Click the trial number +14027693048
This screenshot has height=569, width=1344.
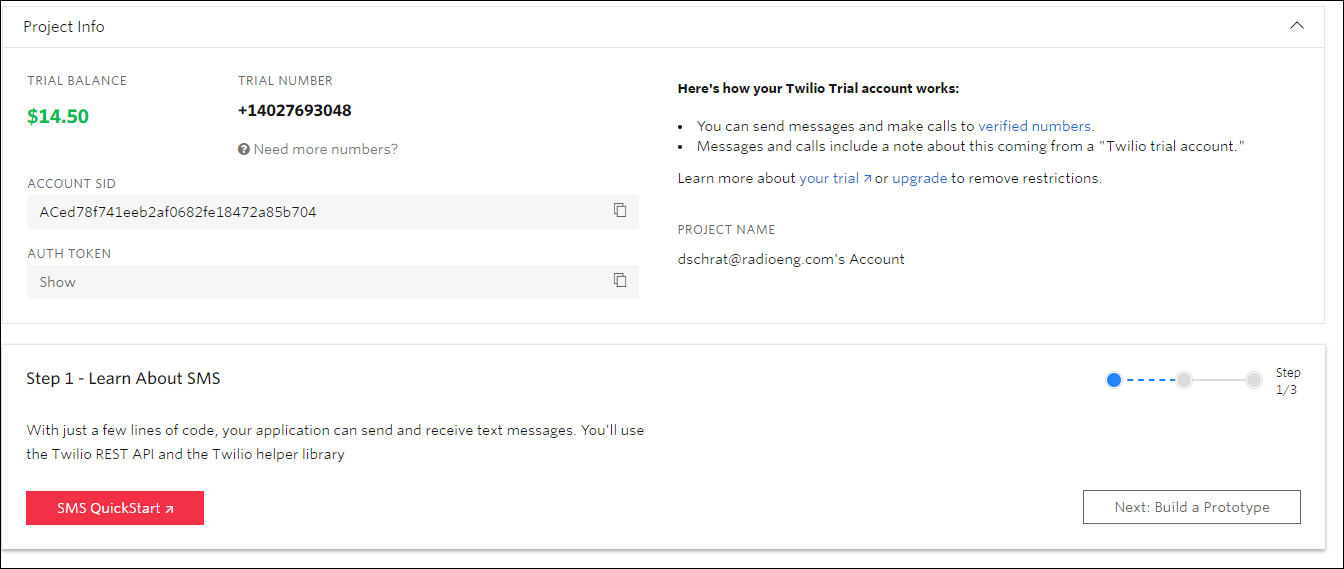(x=294, y=111)
